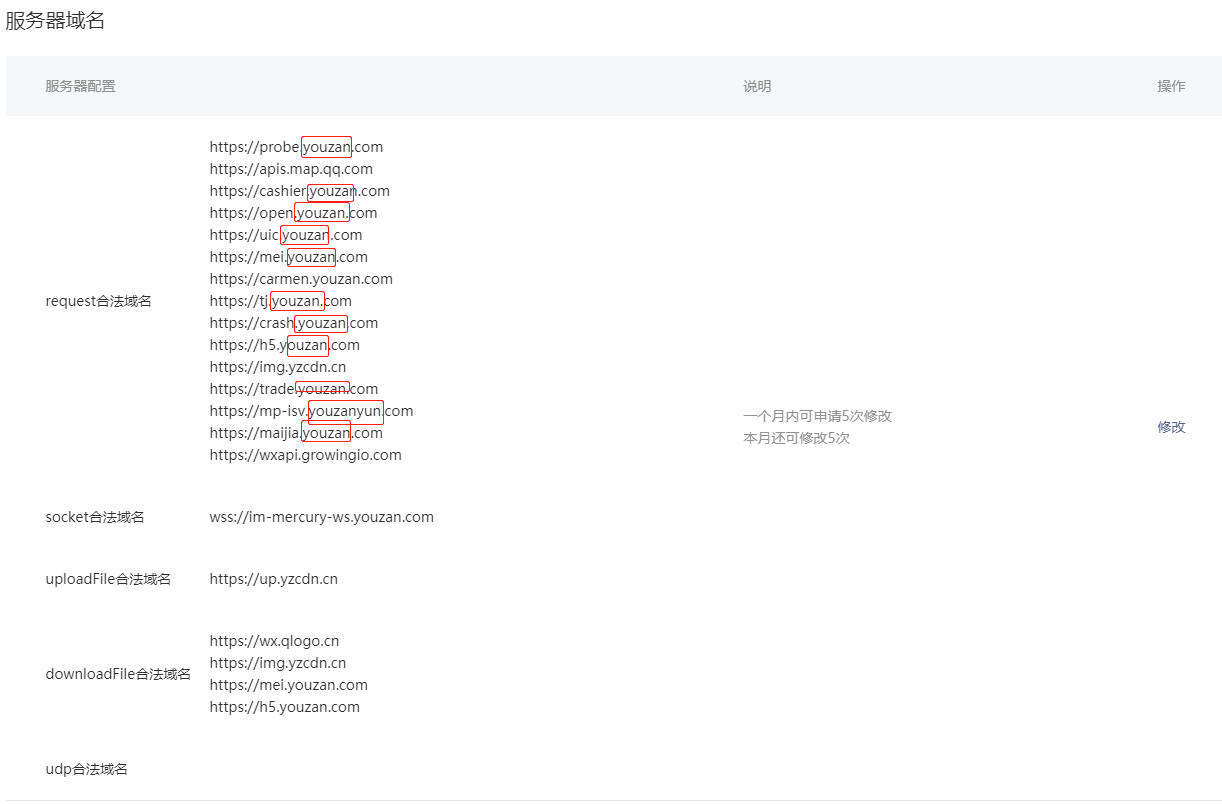
Task: Select the request合法域名 row label
Action: [x=99, y=301]
